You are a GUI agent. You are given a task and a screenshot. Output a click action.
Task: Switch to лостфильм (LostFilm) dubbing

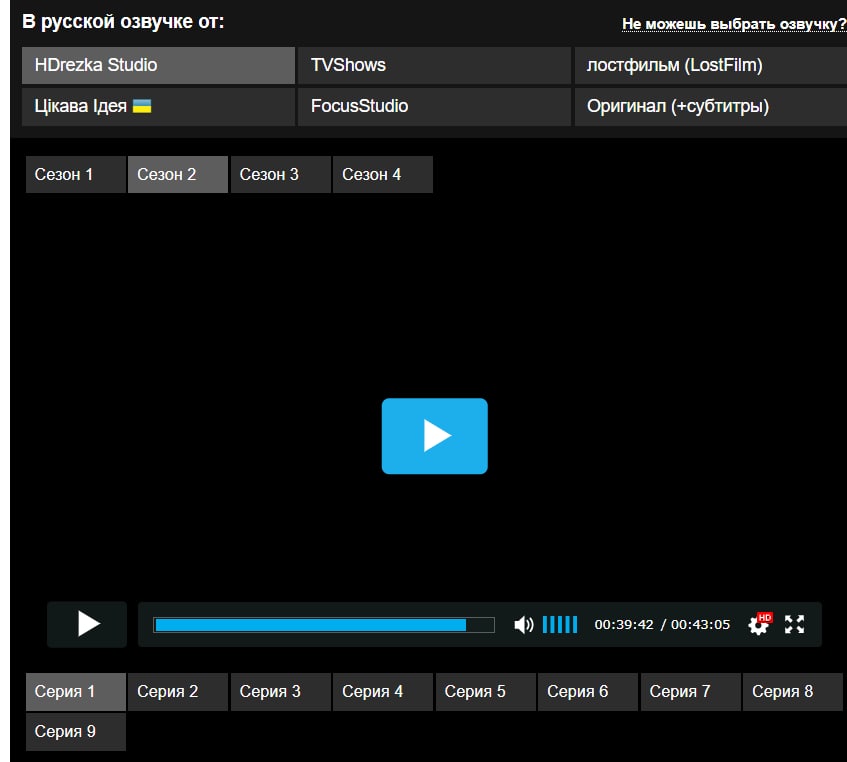[x=710, y=65]
